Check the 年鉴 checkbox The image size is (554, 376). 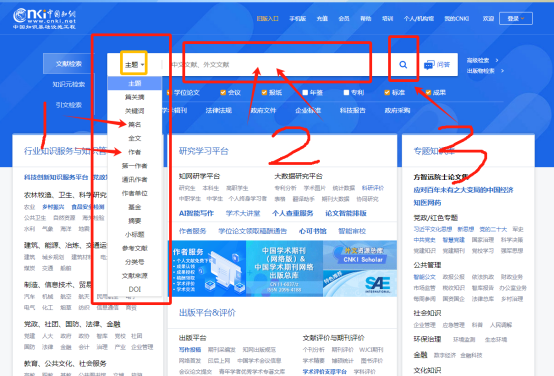(x=305, y=93)
